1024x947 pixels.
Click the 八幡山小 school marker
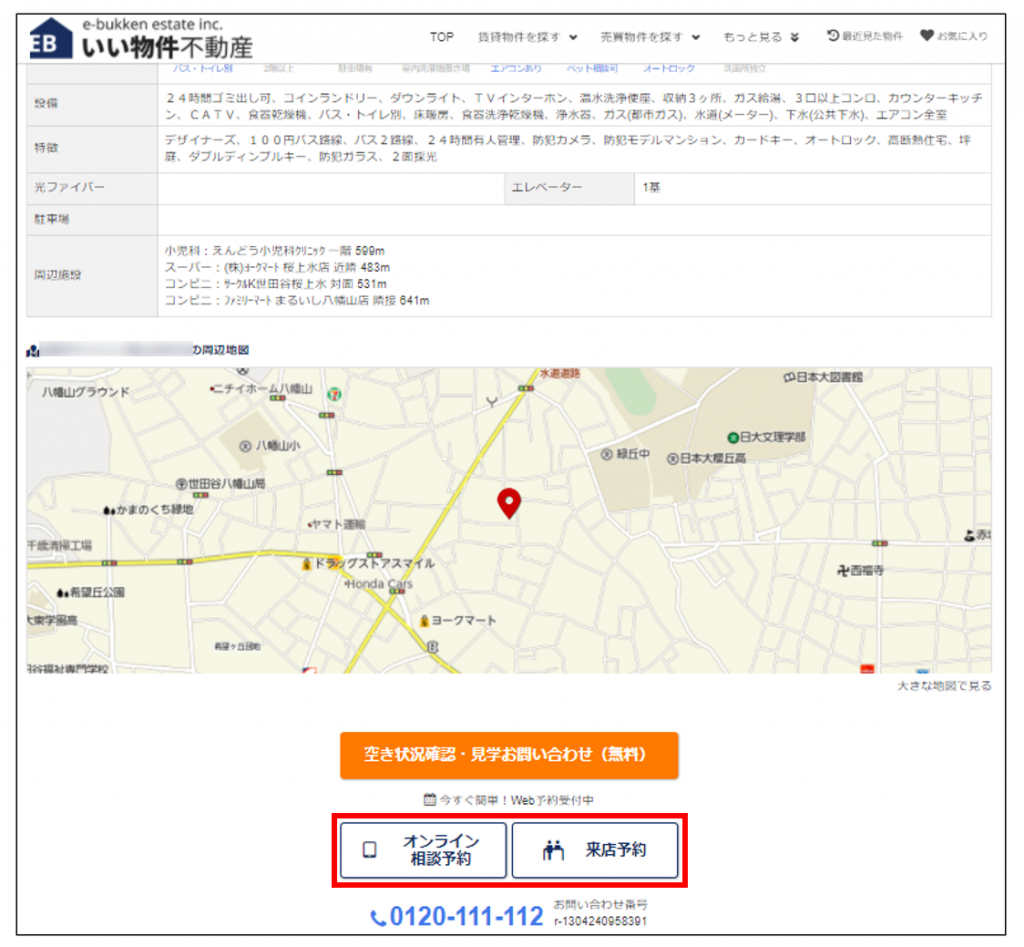(246, 445)
